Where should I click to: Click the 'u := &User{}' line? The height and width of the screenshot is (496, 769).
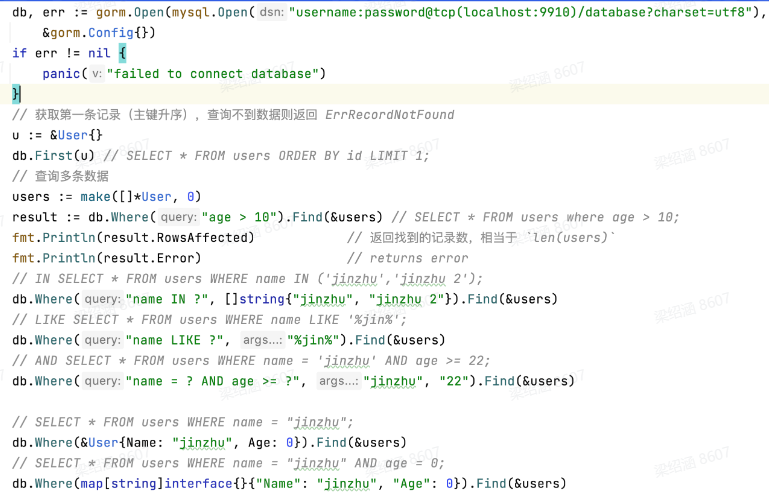tap(57, 135)
